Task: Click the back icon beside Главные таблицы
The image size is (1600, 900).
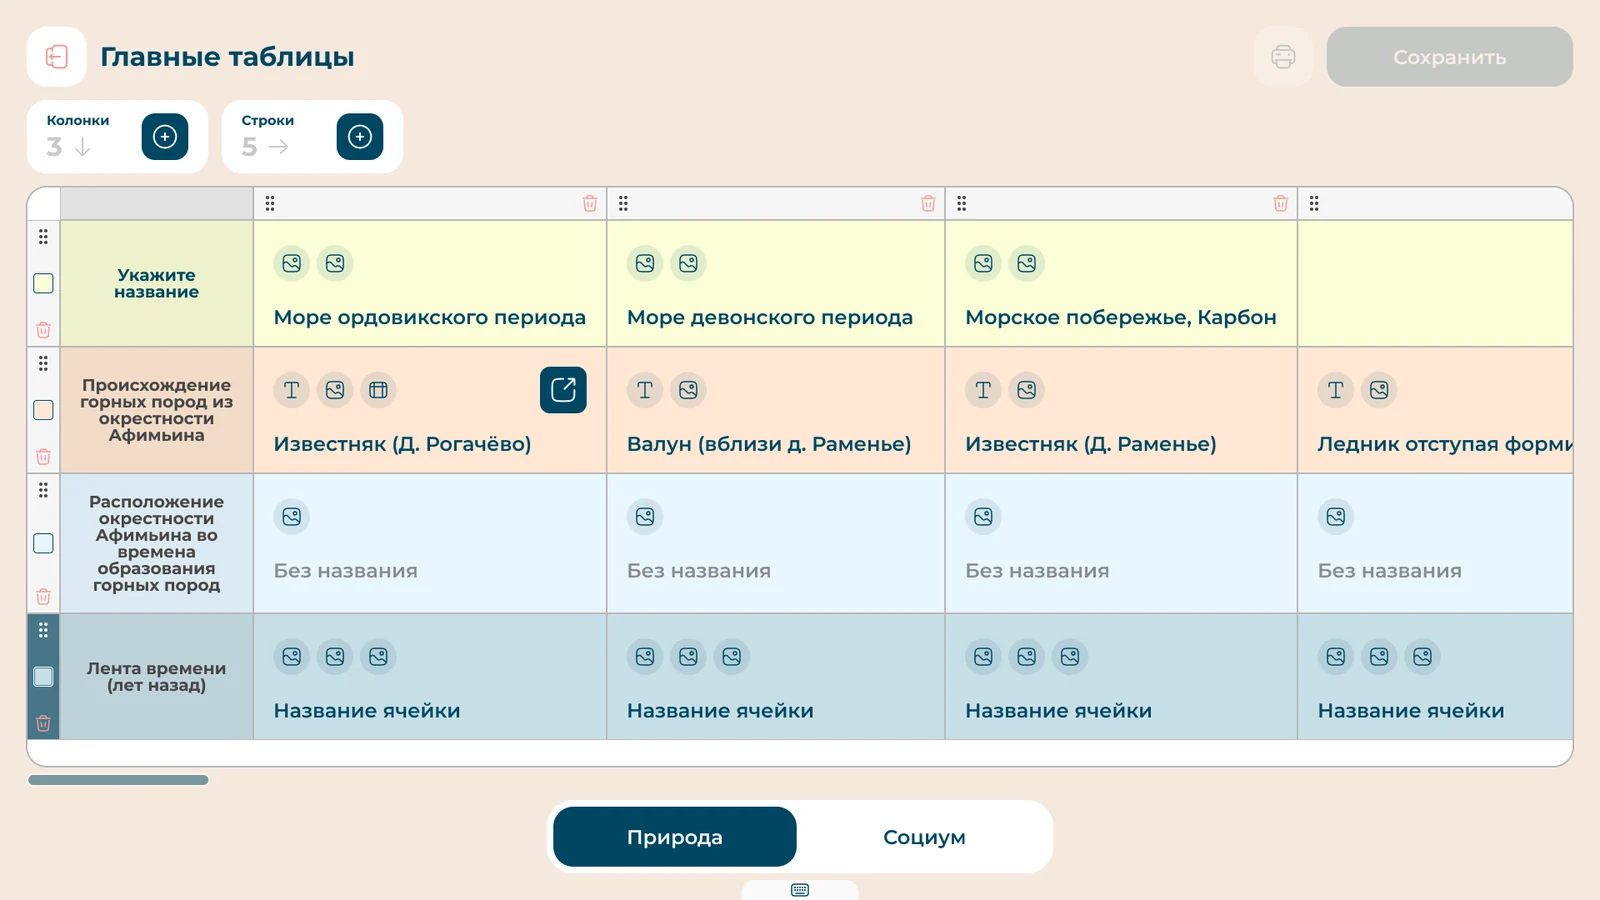Action: coord(57,57)
